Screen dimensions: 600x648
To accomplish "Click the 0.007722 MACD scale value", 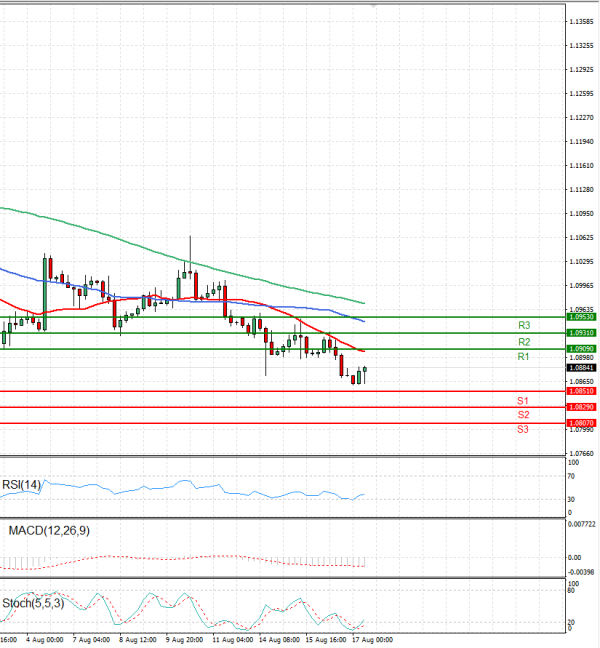I will [x=581, y=524].
